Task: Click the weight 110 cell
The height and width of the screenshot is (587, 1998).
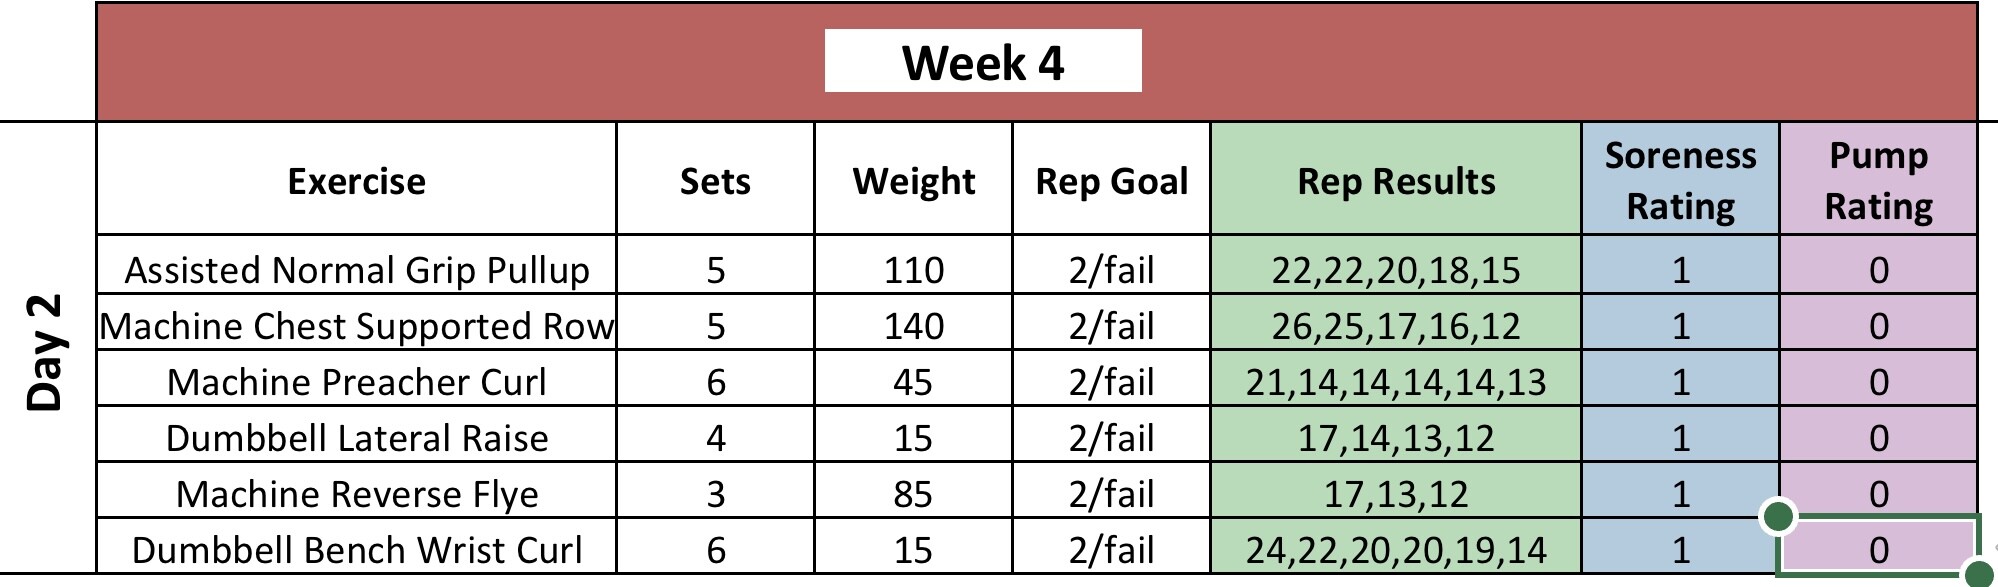Action: pos(913,270)
